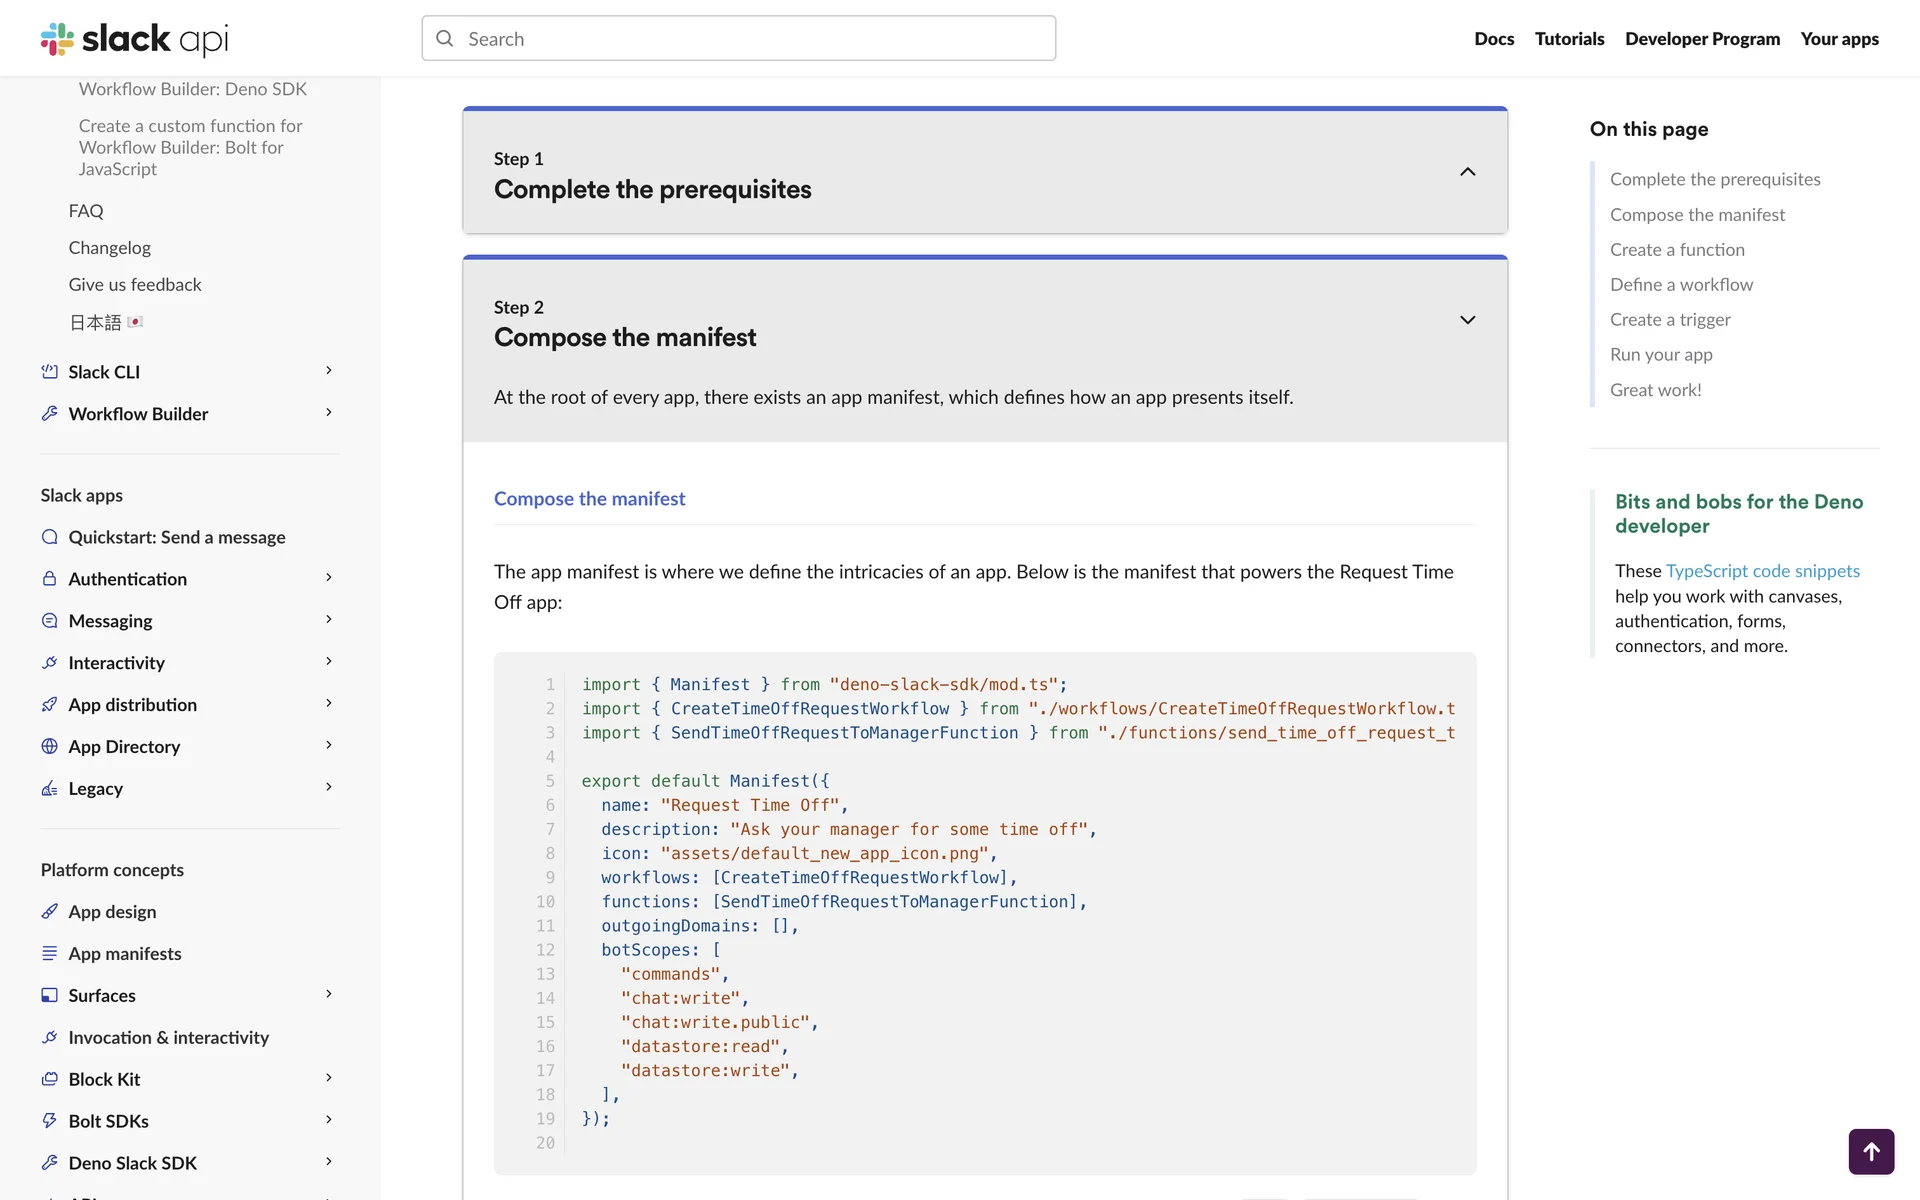Viewport: 1920px width, 1200px height.
Task: Click the Slack API logo
Action: (x=134, y=39)
